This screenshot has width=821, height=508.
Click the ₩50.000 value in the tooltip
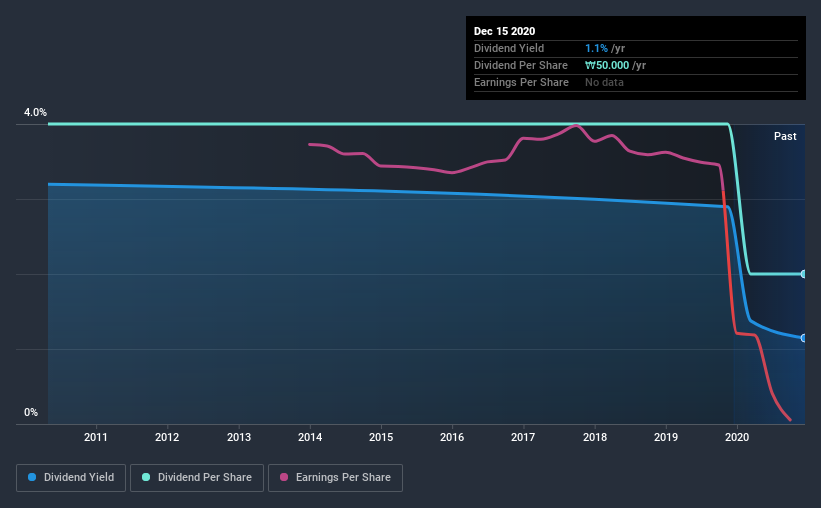point(607,65)
